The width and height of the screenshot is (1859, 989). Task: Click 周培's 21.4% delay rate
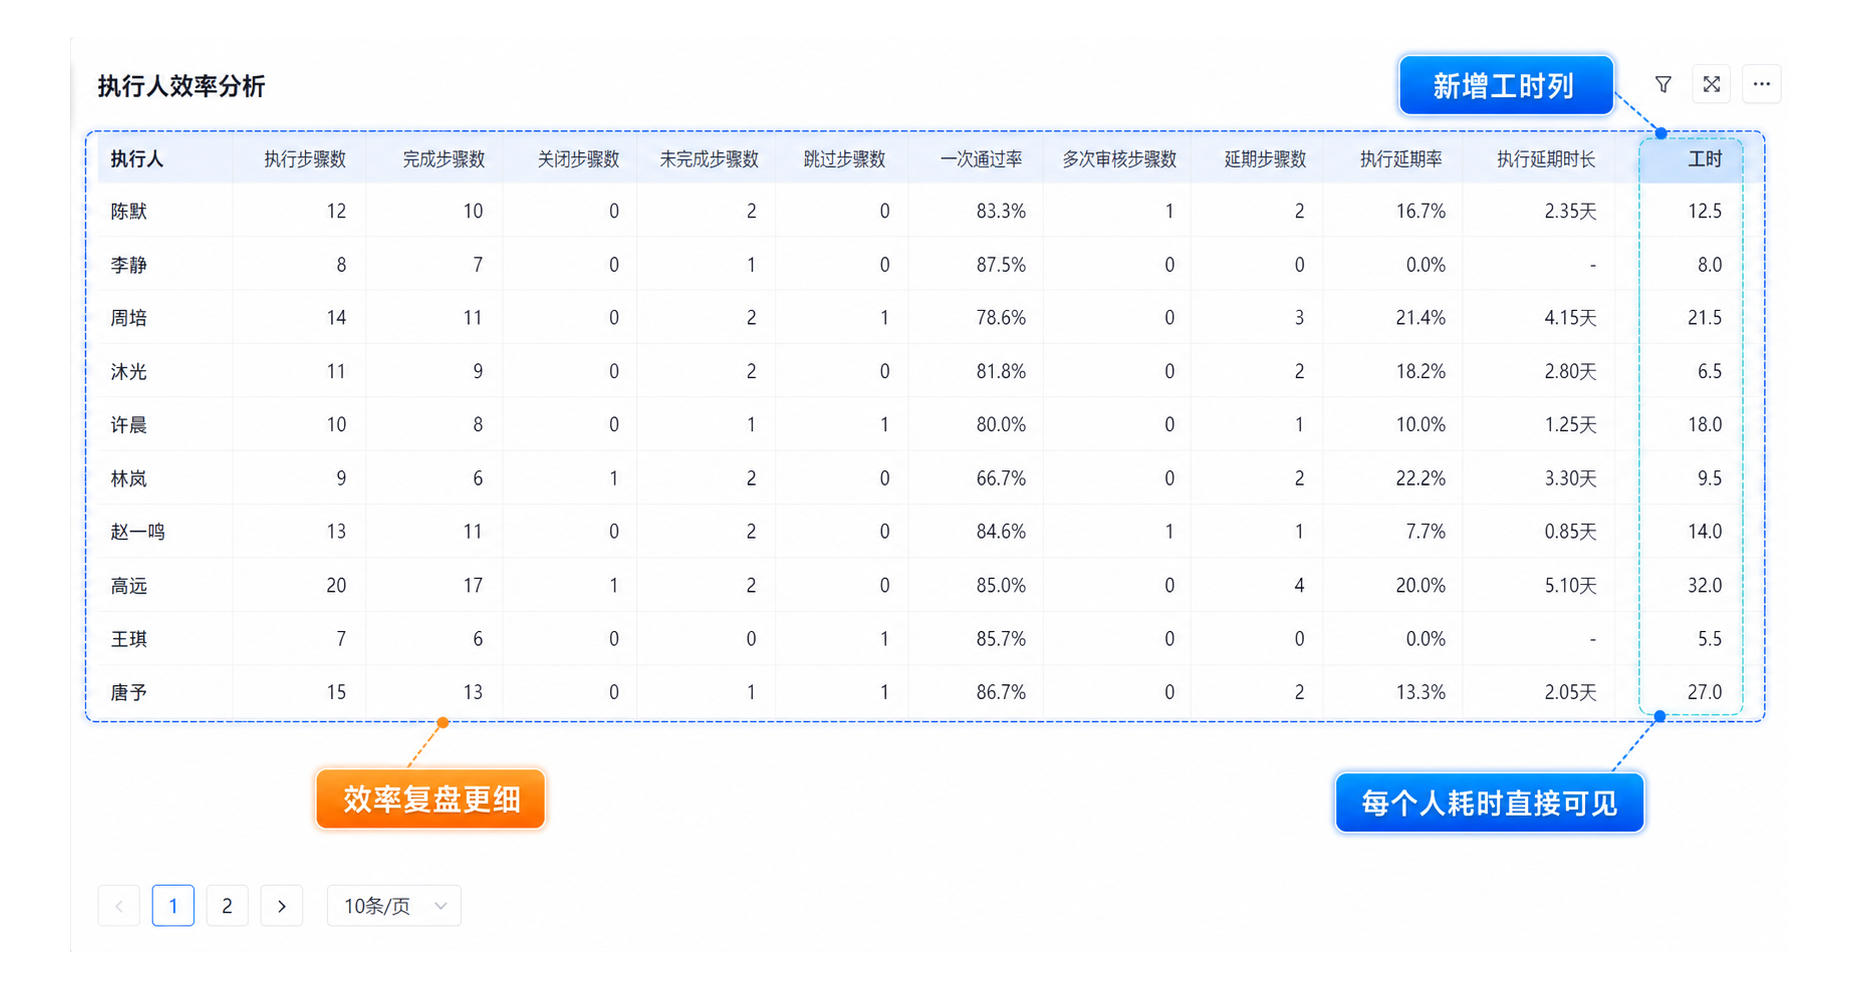coord(1421,318)
